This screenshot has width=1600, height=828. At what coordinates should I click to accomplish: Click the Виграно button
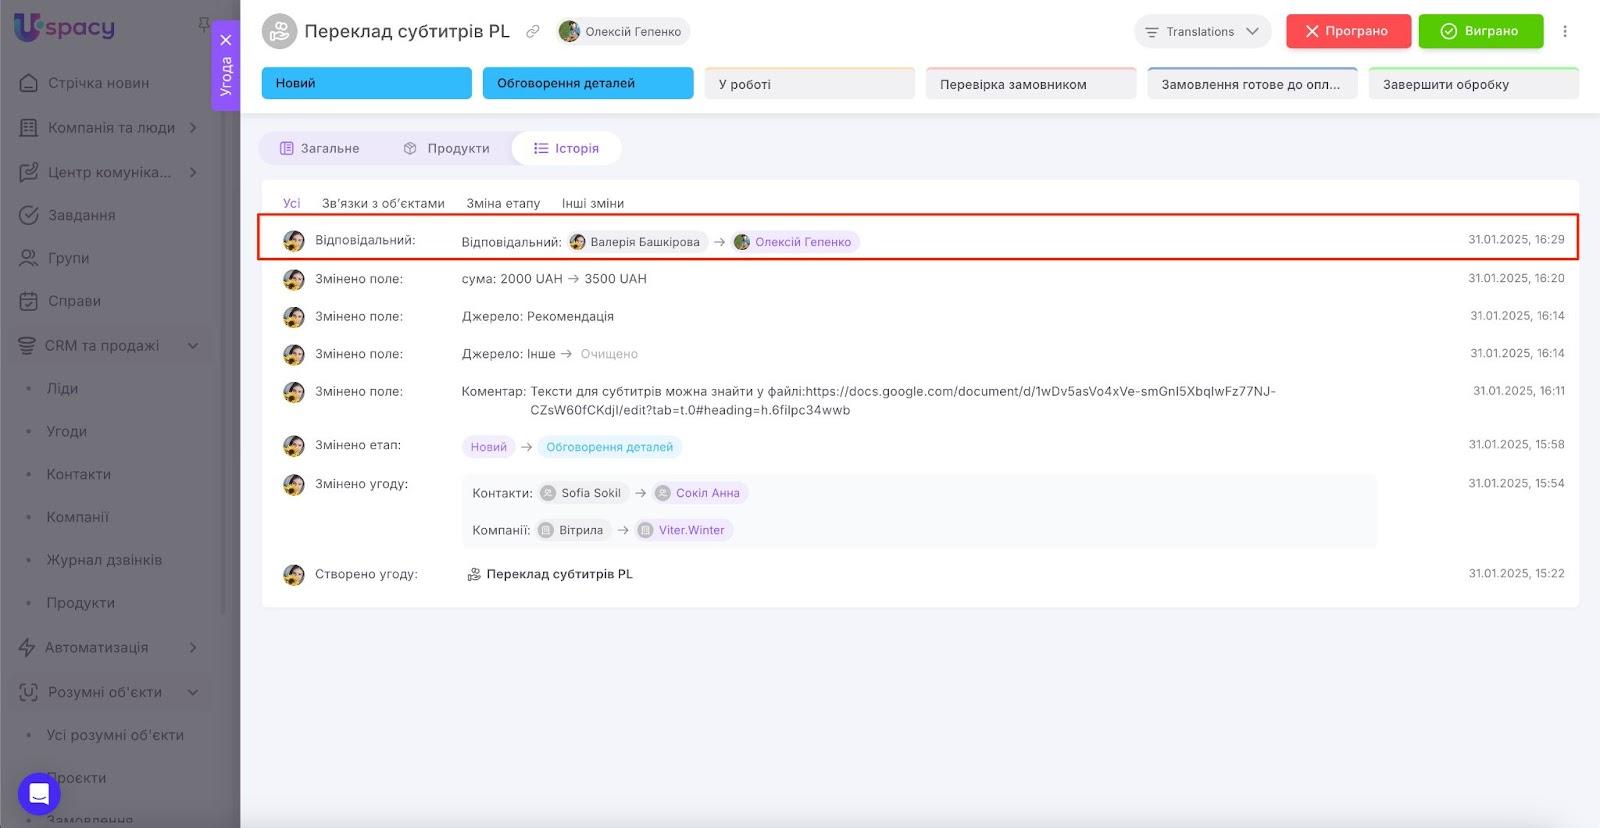point(1480,31)
